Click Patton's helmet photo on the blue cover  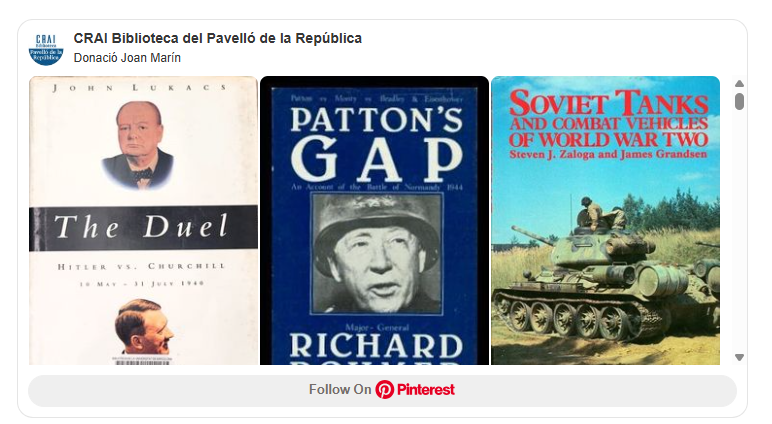[x=377, y=254]
